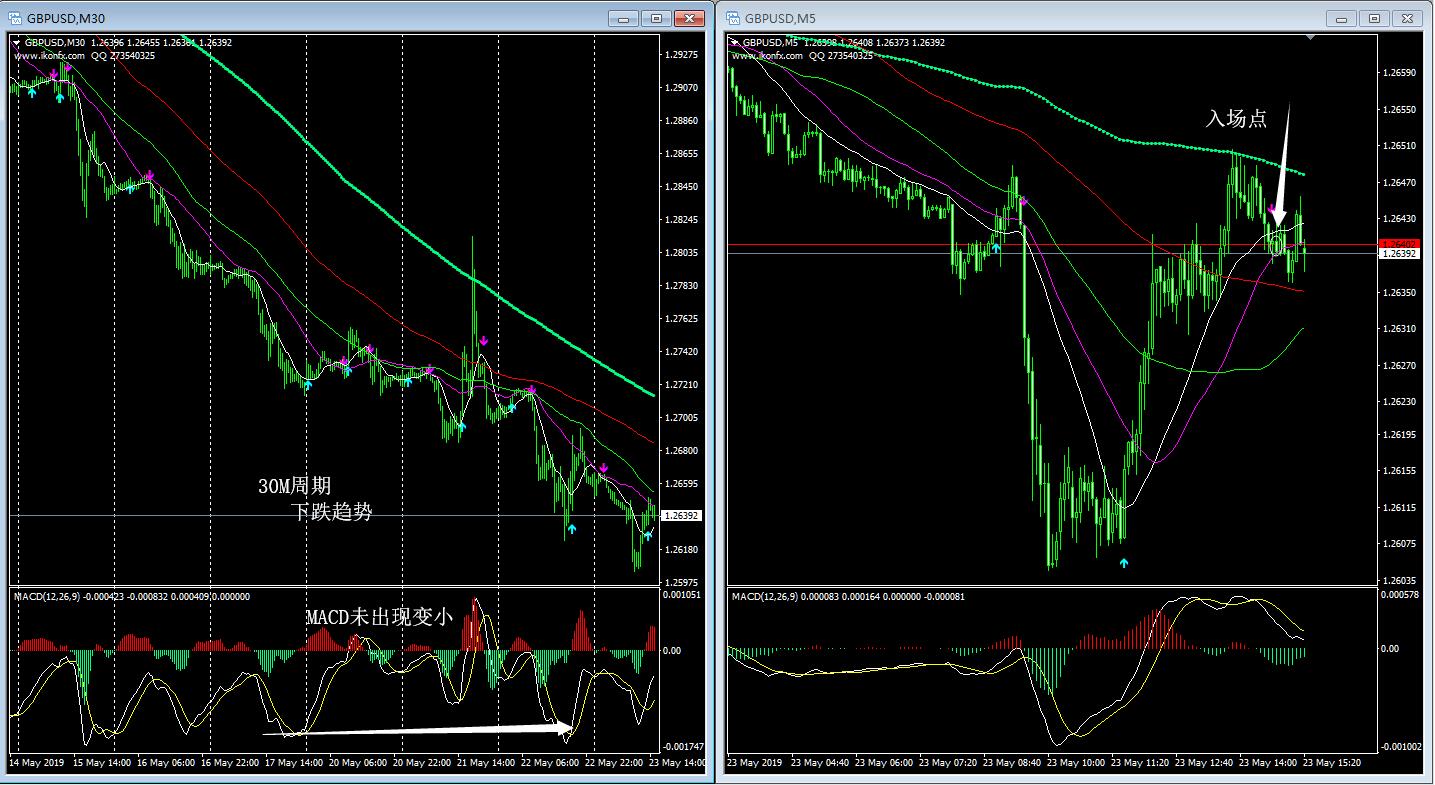
Task: Close the GBPUSD,M30 chart window
Action: tap(690, 18)
